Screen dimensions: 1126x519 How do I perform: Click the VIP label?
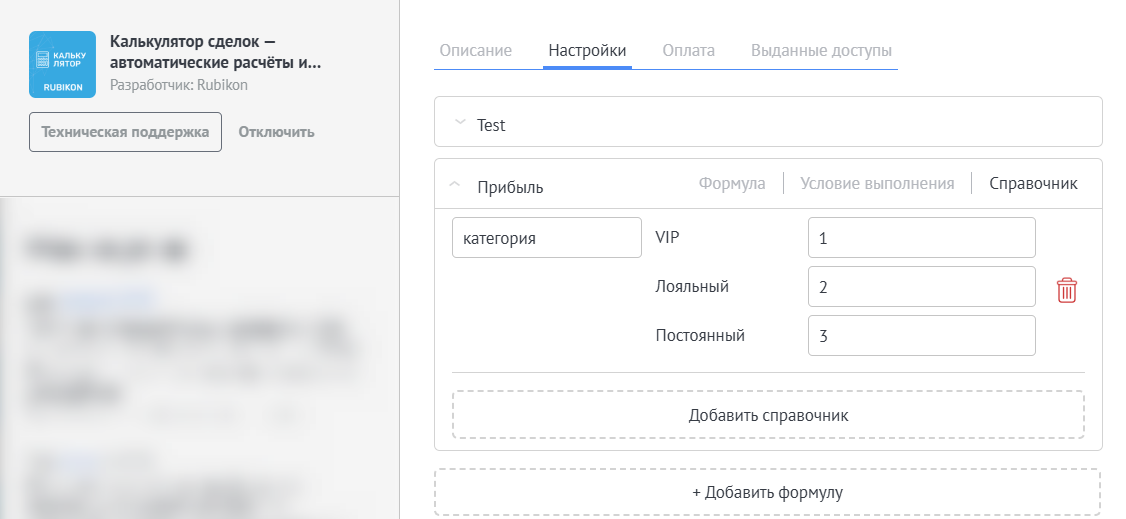pos(667,237)
